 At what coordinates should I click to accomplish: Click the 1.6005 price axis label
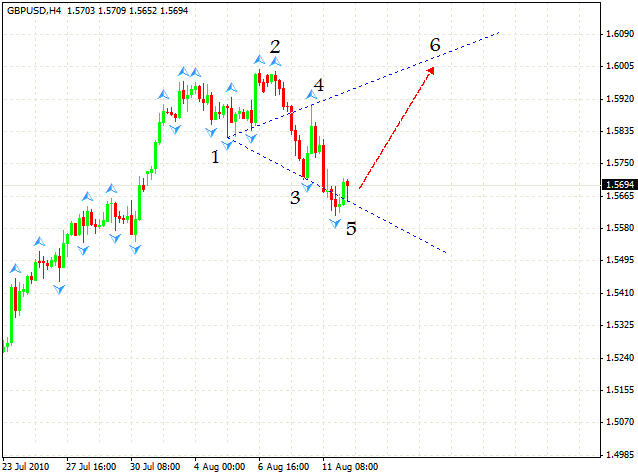coord(620,66)
